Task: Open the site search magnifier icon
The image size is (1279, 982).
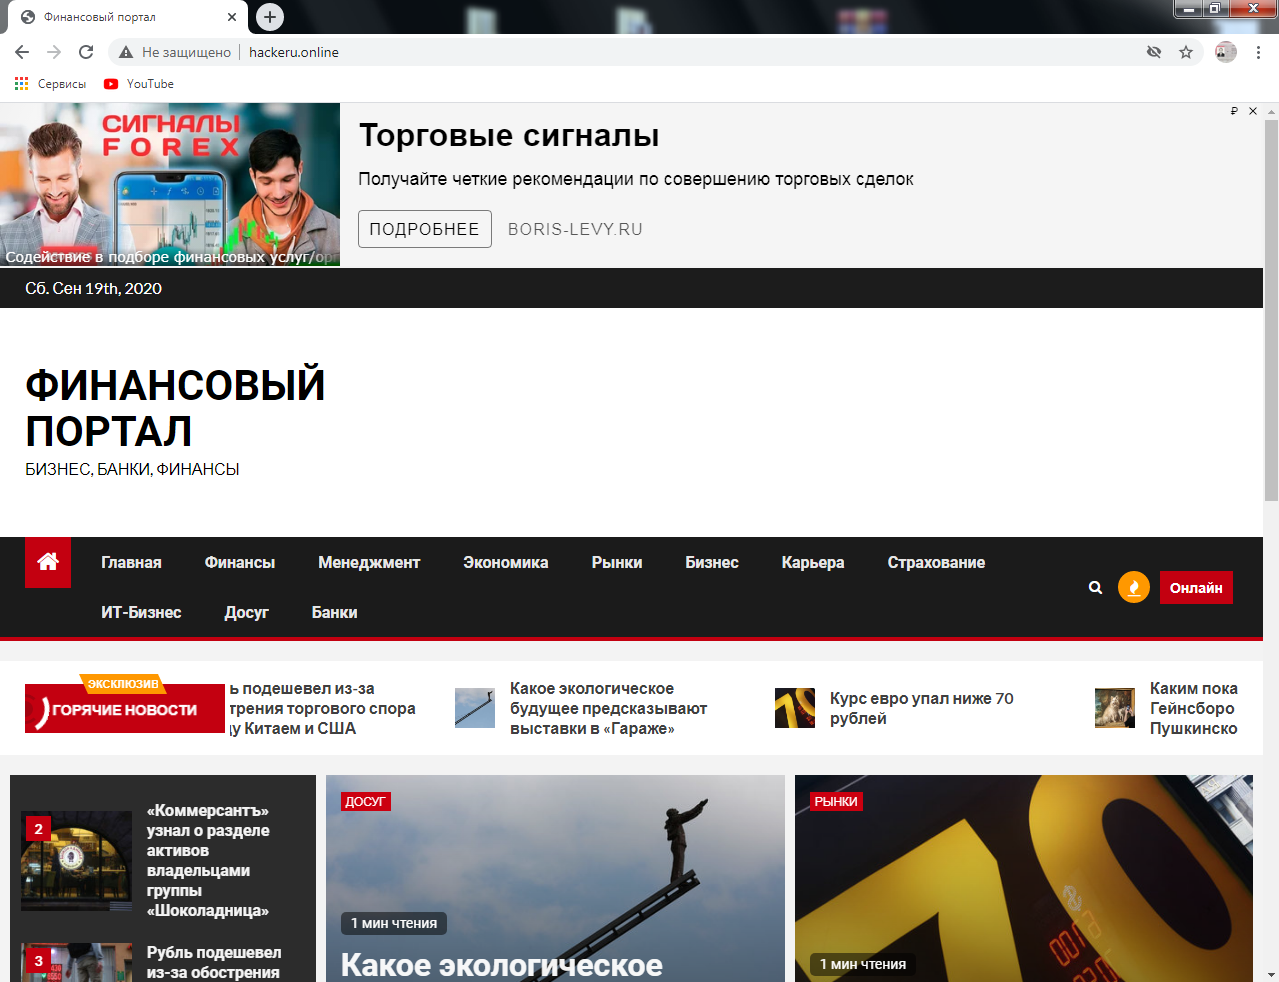Action: pyautogui.click(x=1095, y=588)
